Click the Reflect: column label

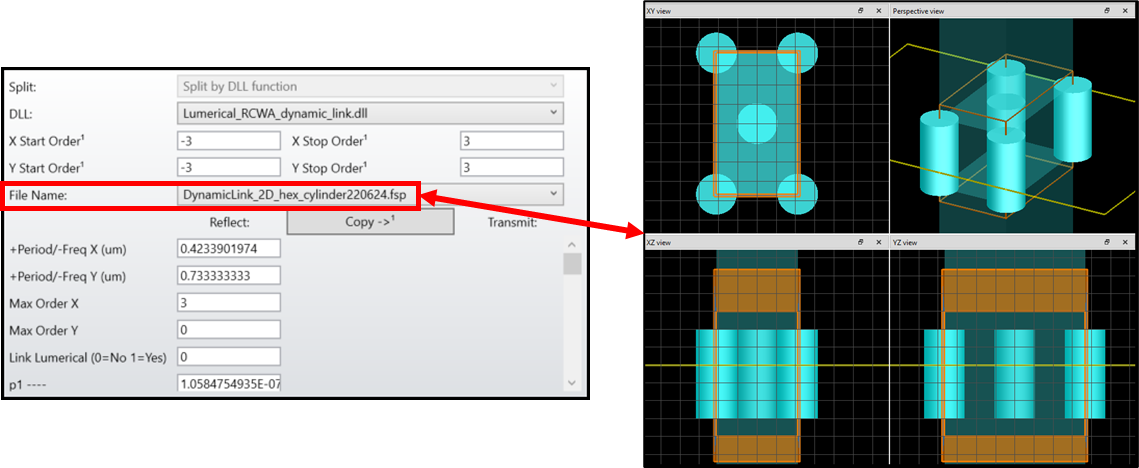(x=230, y=222)
